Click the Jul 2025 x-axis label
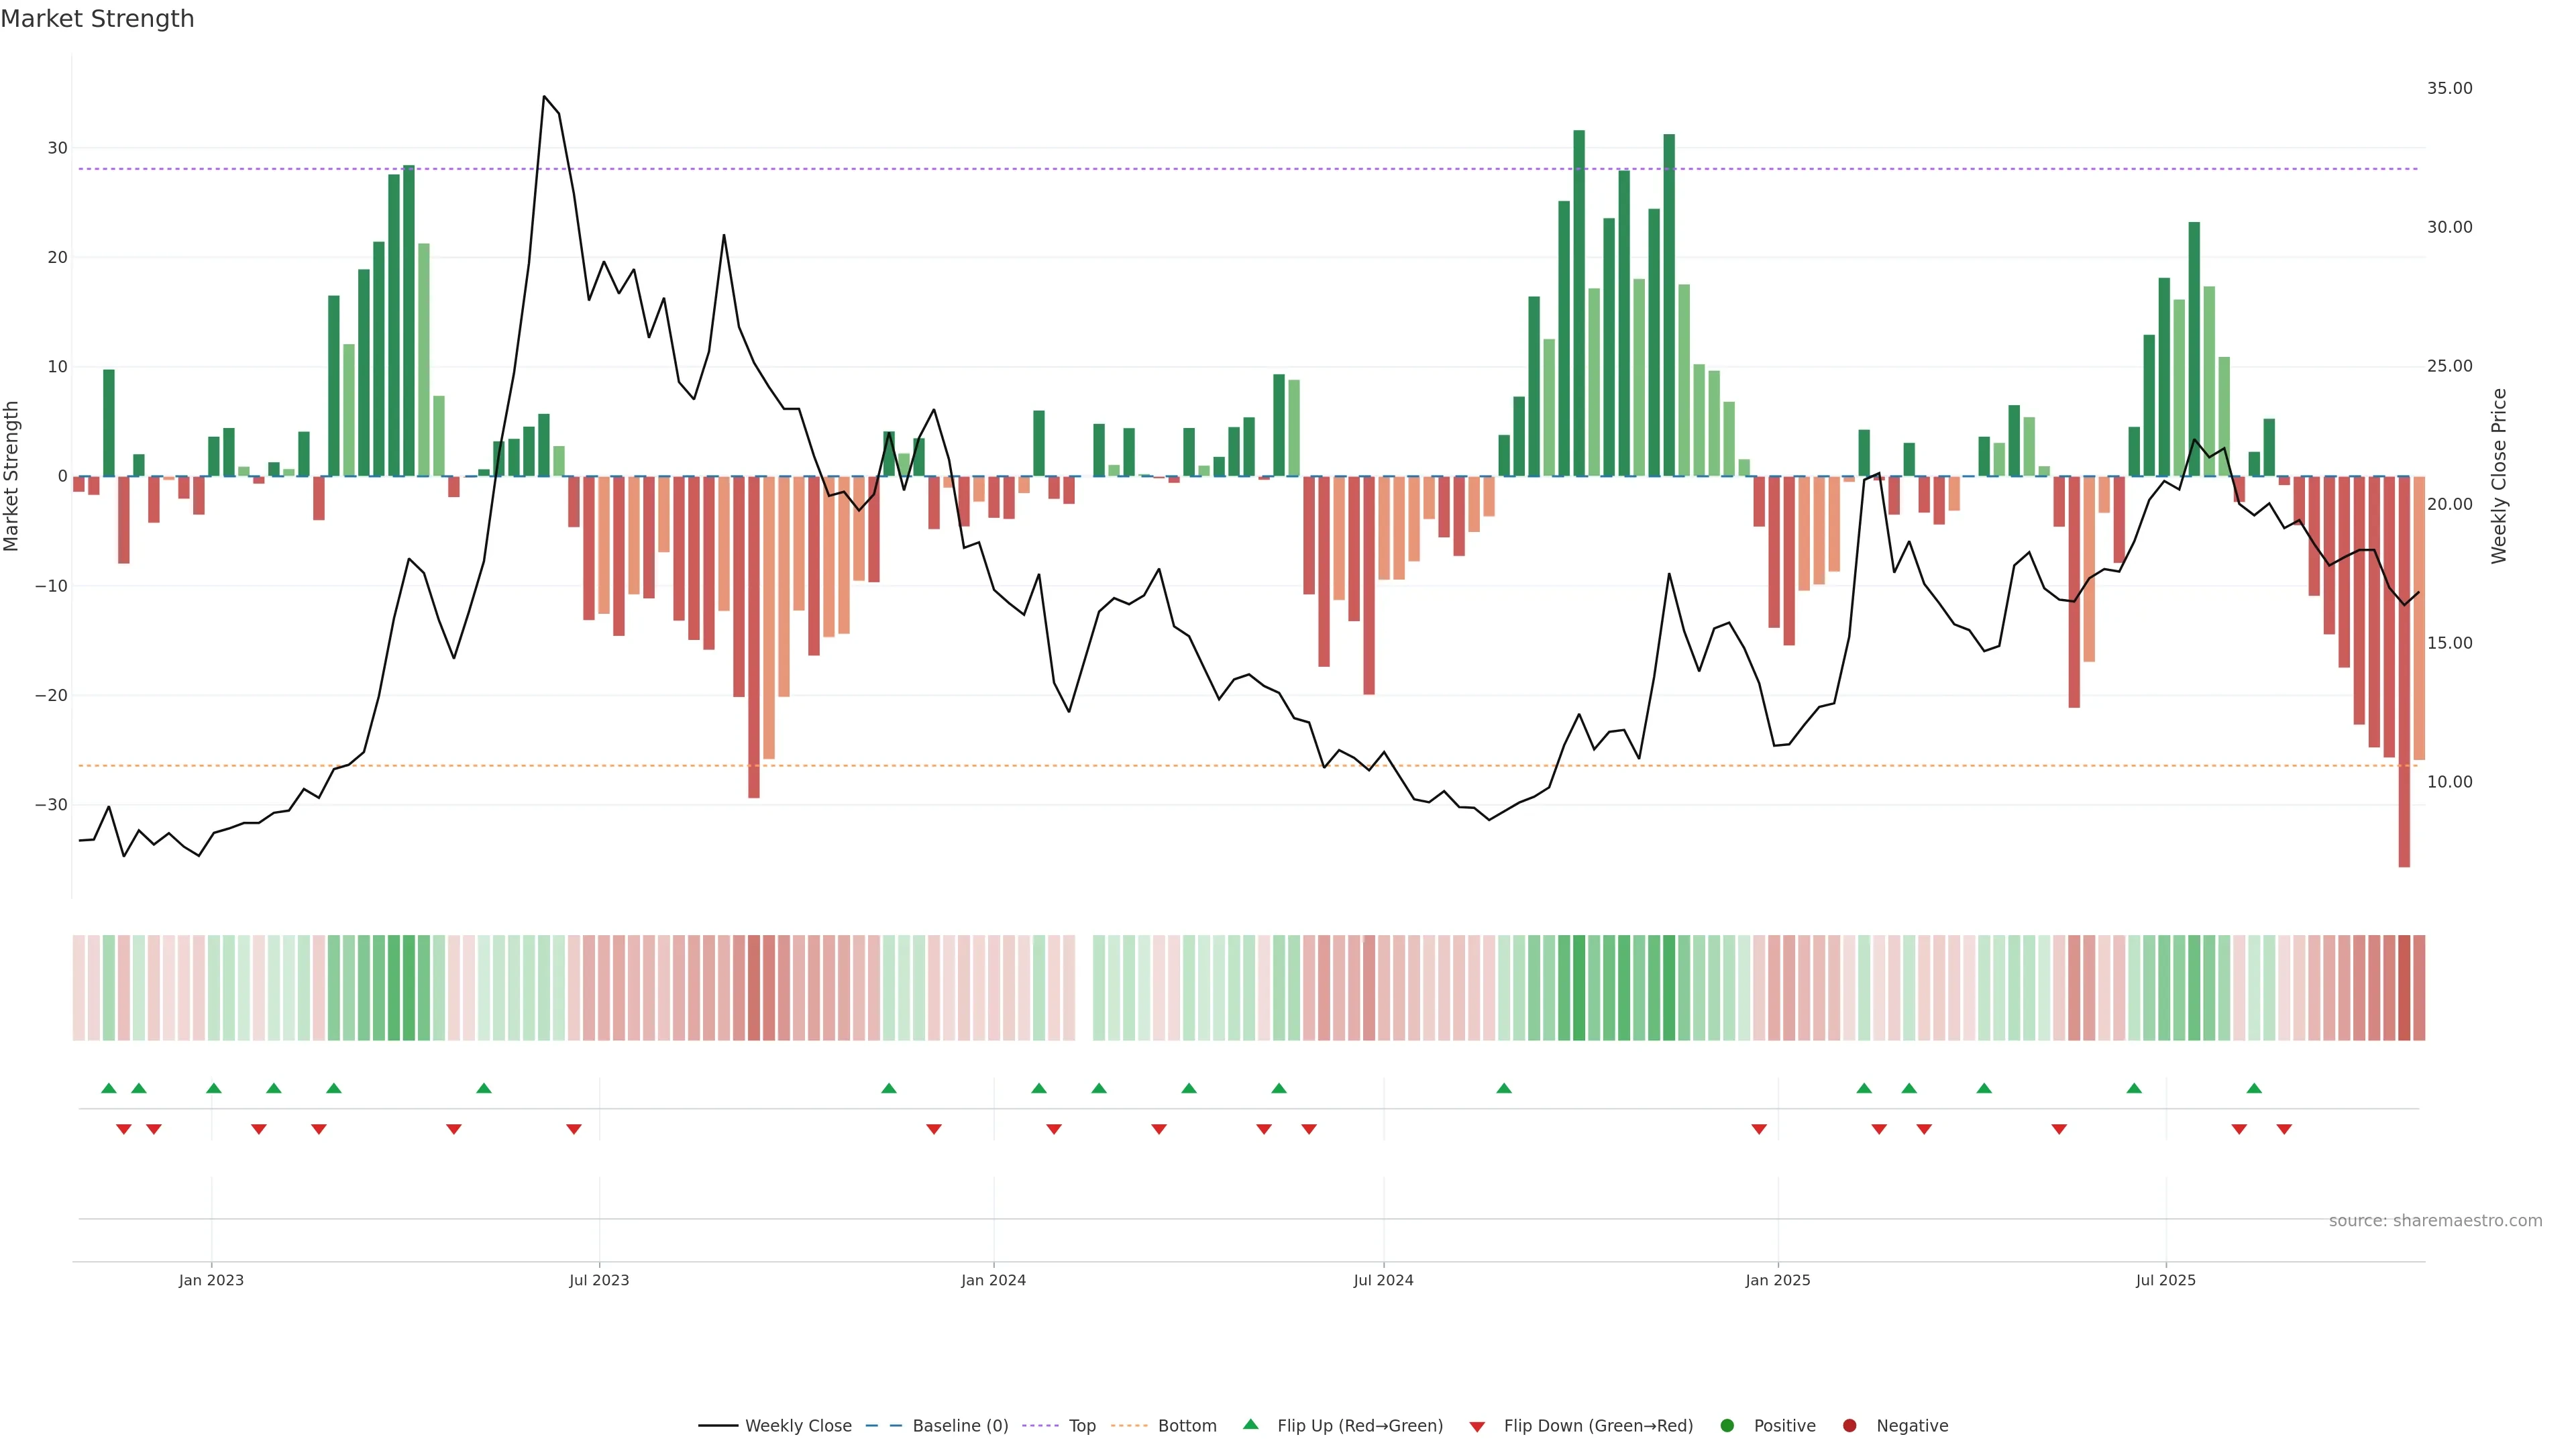The width and height of the screenshot is (2576, 1449). tap(2165, 1280)
